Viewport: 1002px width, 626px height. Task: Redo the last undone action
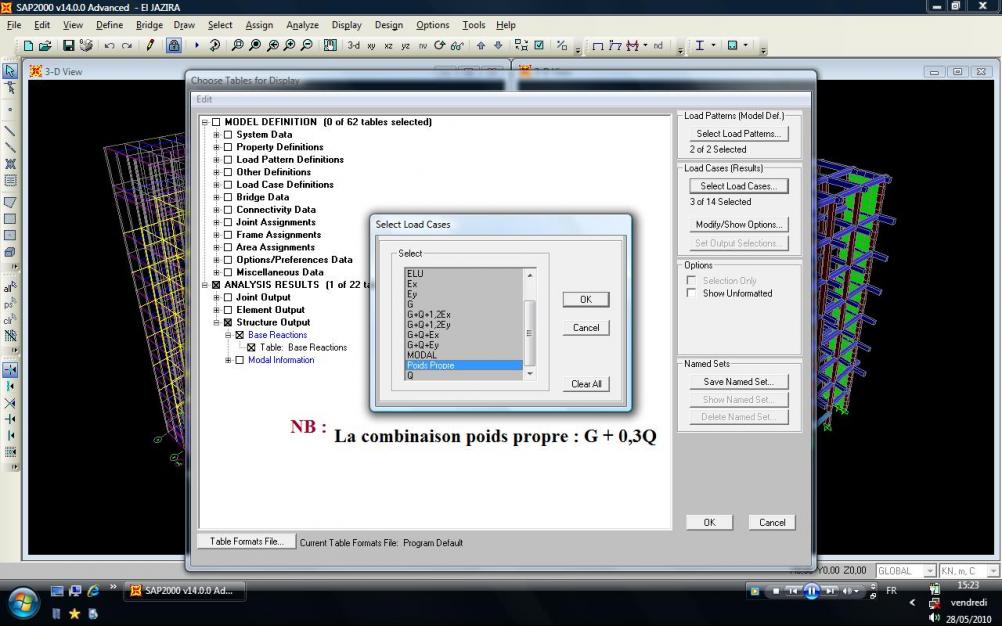(x=127, y=45)
